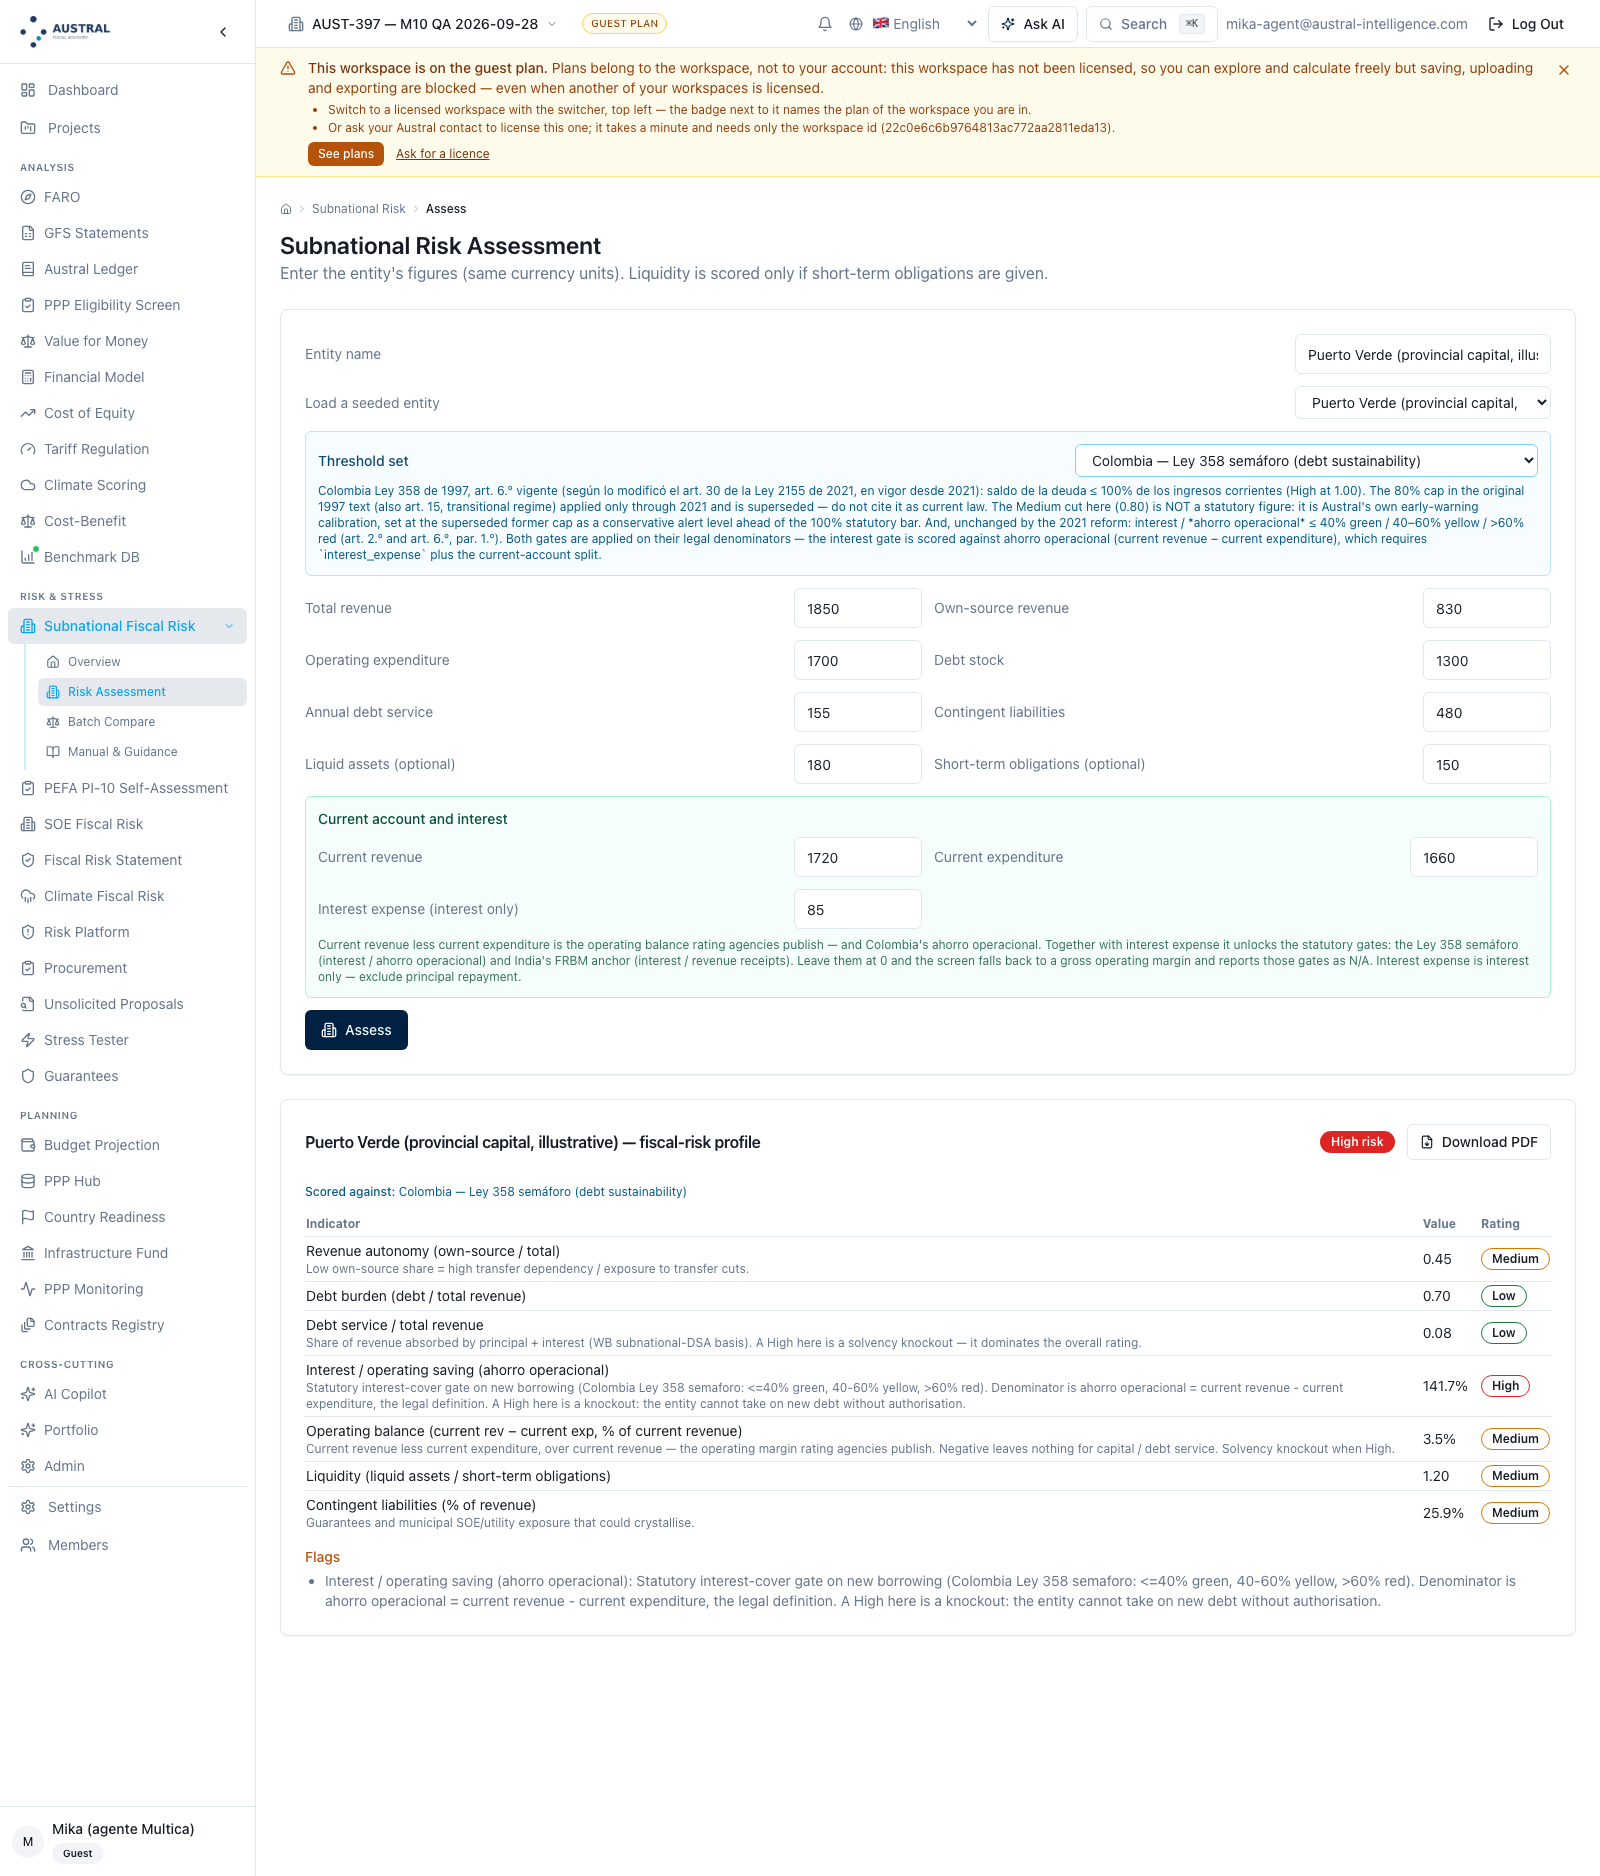Click the globe language icon
This screenshot has width=1600, height=1876.
[x=856, y=24]
